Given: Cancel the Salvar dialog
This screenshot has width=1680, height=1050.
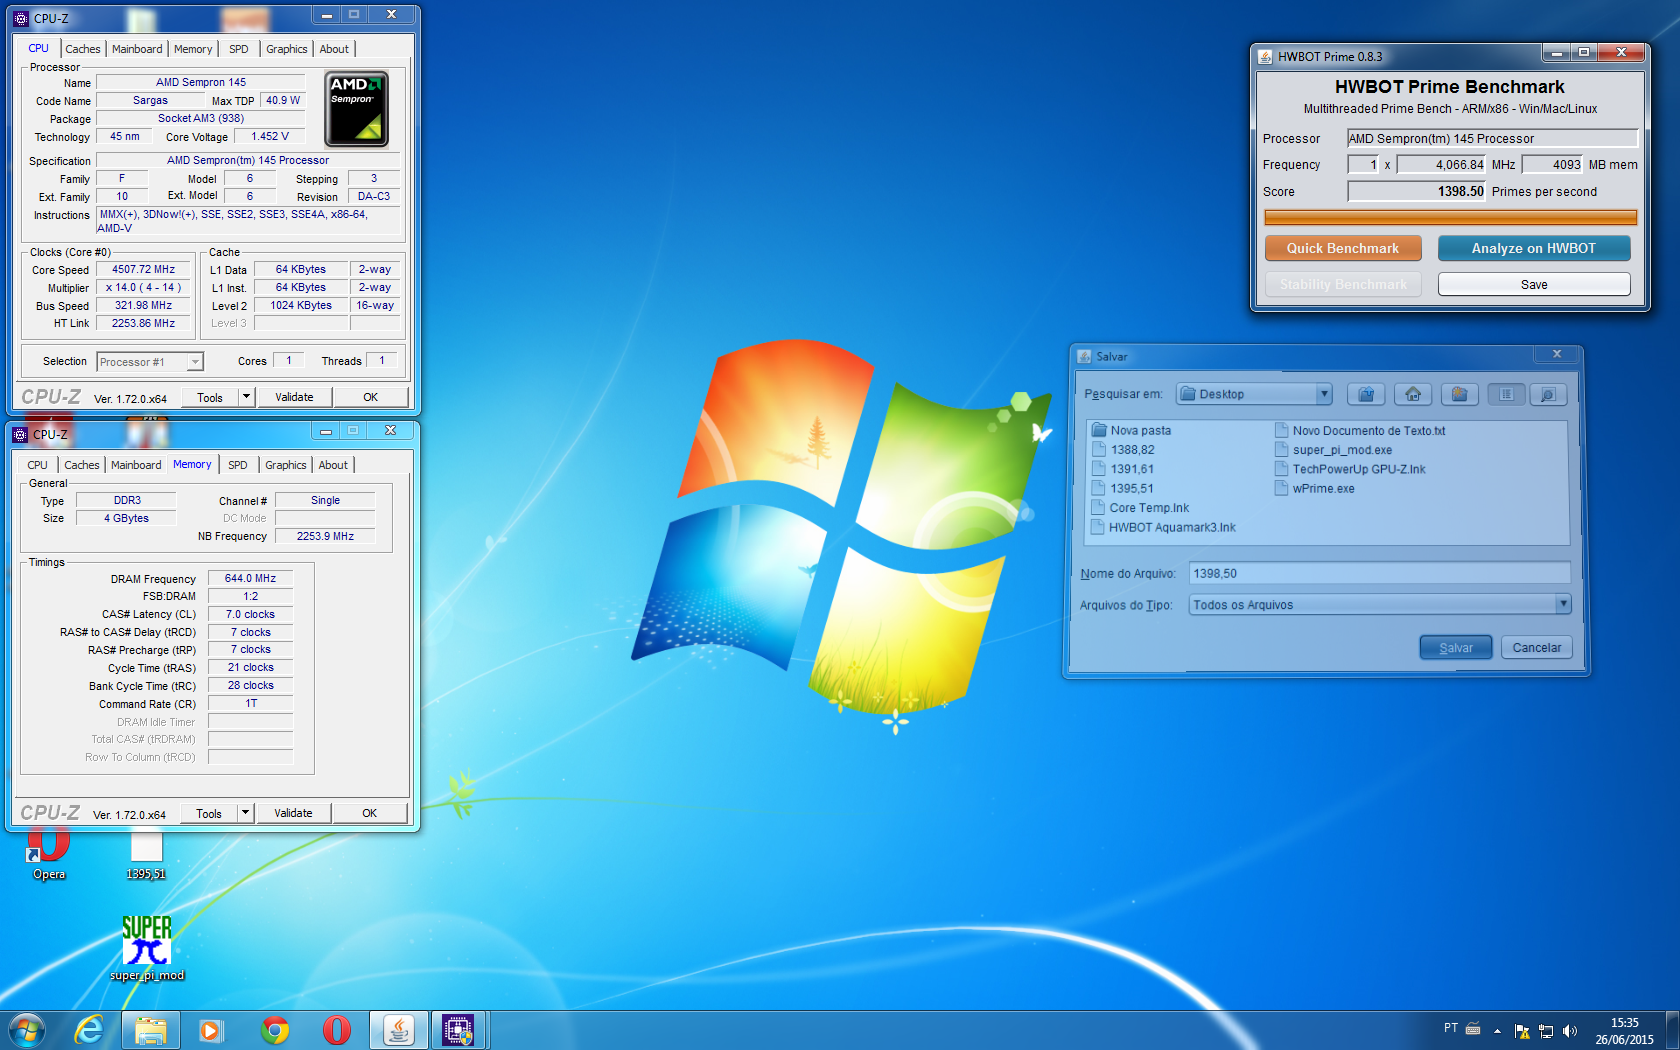Looking at the screenshot, I should tap(1537, 648).
